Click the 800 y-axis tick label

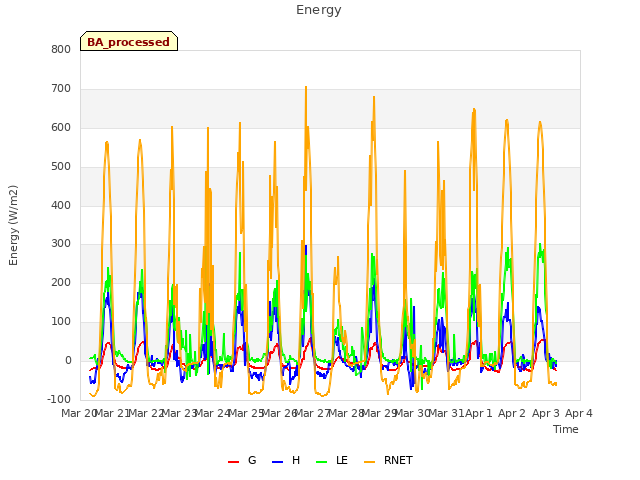click(x=61, y=50)
